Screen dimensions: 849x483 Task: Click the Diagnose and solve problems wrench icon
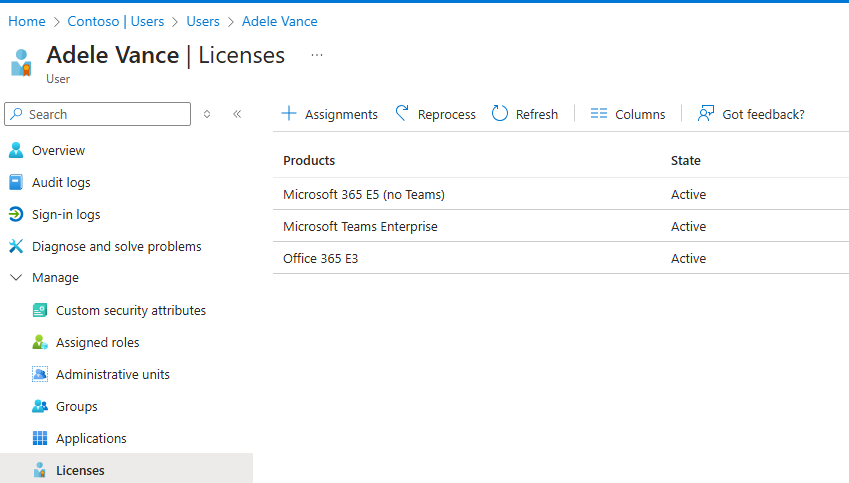click(16, 246)
